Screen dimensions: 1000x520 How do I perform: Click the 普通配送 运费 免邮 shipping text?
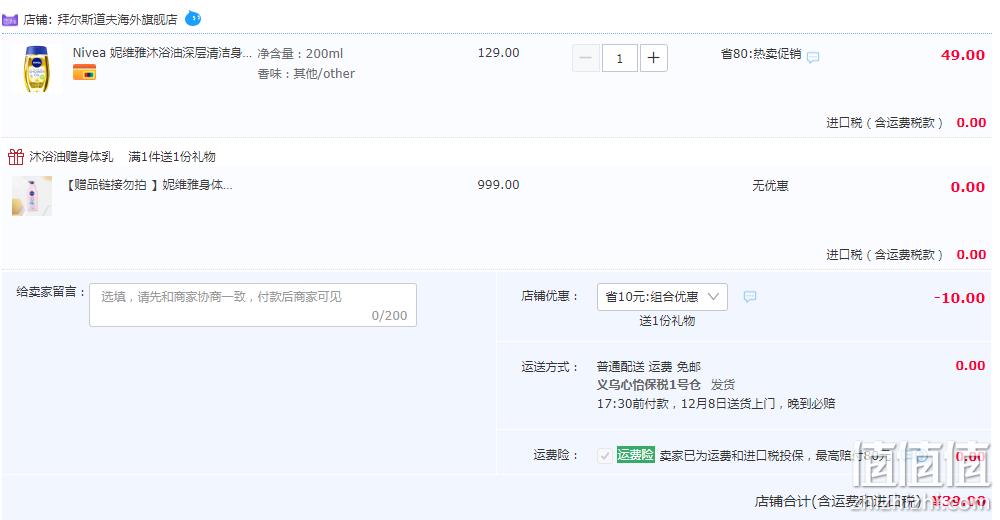coord(649,367)
